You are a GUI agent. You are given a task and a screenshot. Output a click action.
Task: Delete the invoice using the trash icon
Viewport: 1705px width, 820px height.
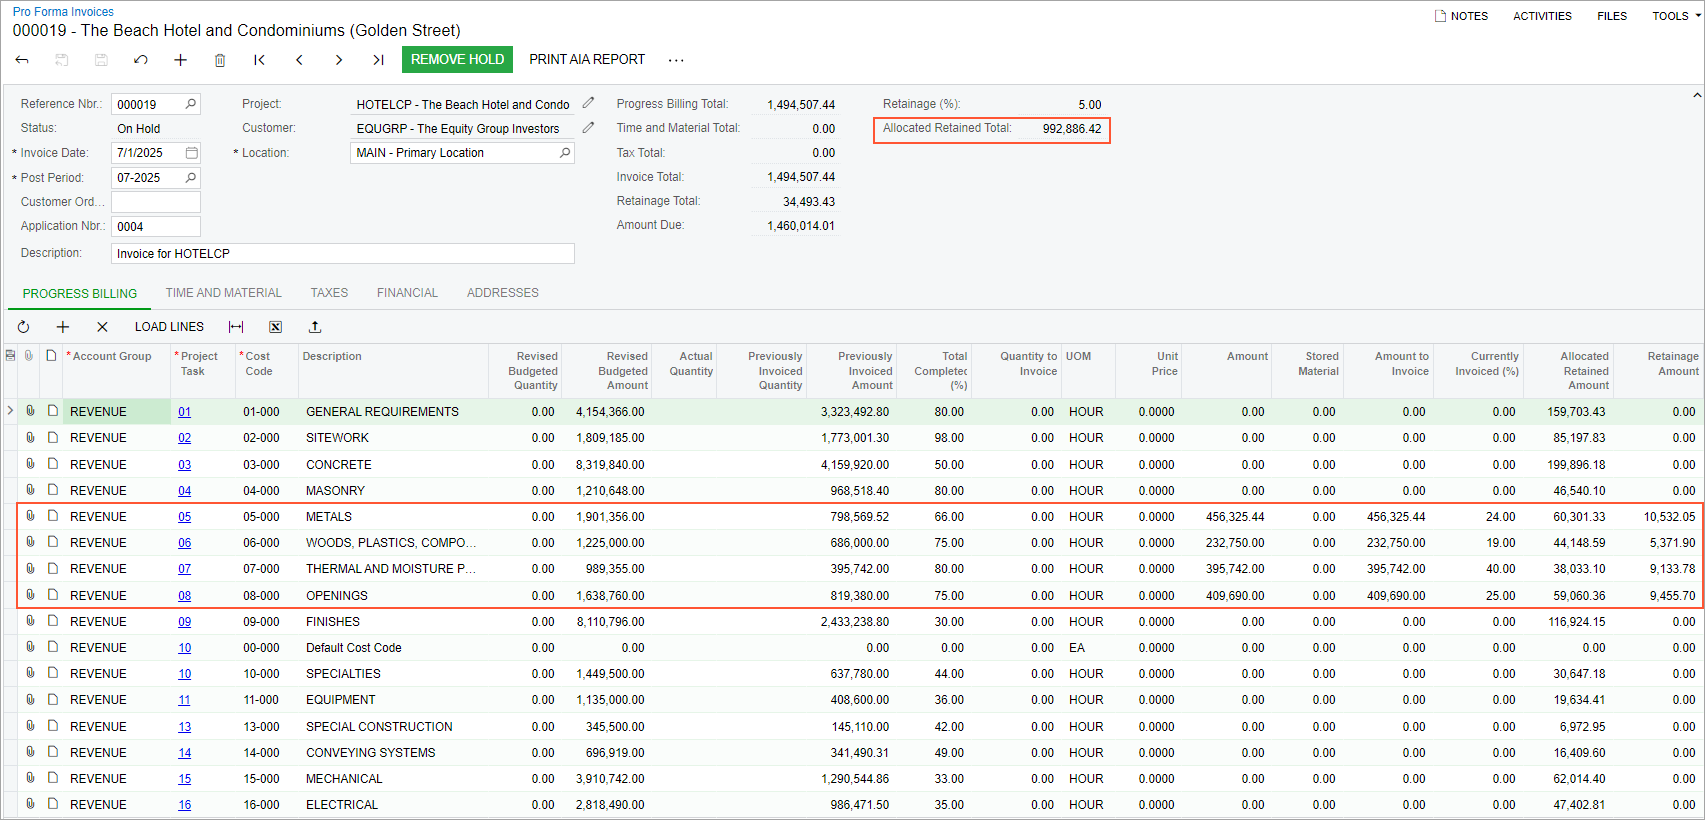220,60
